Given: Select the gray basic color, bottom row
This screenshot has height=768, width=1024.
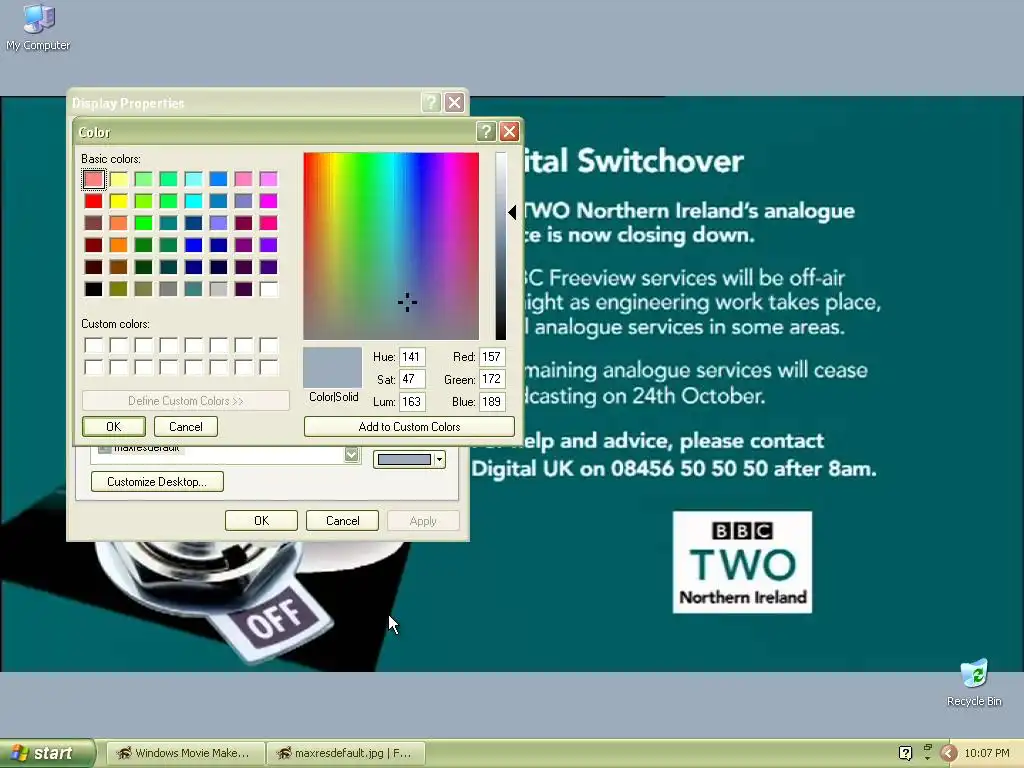Looking at the screenshot, I should 168,289.
